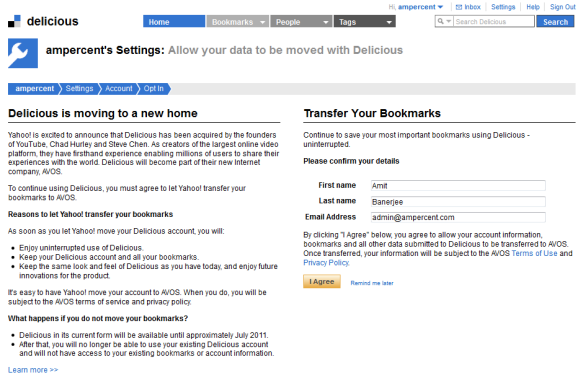
Task: Open the Inbox envelope icon
Action: click(x=459, y=7)
